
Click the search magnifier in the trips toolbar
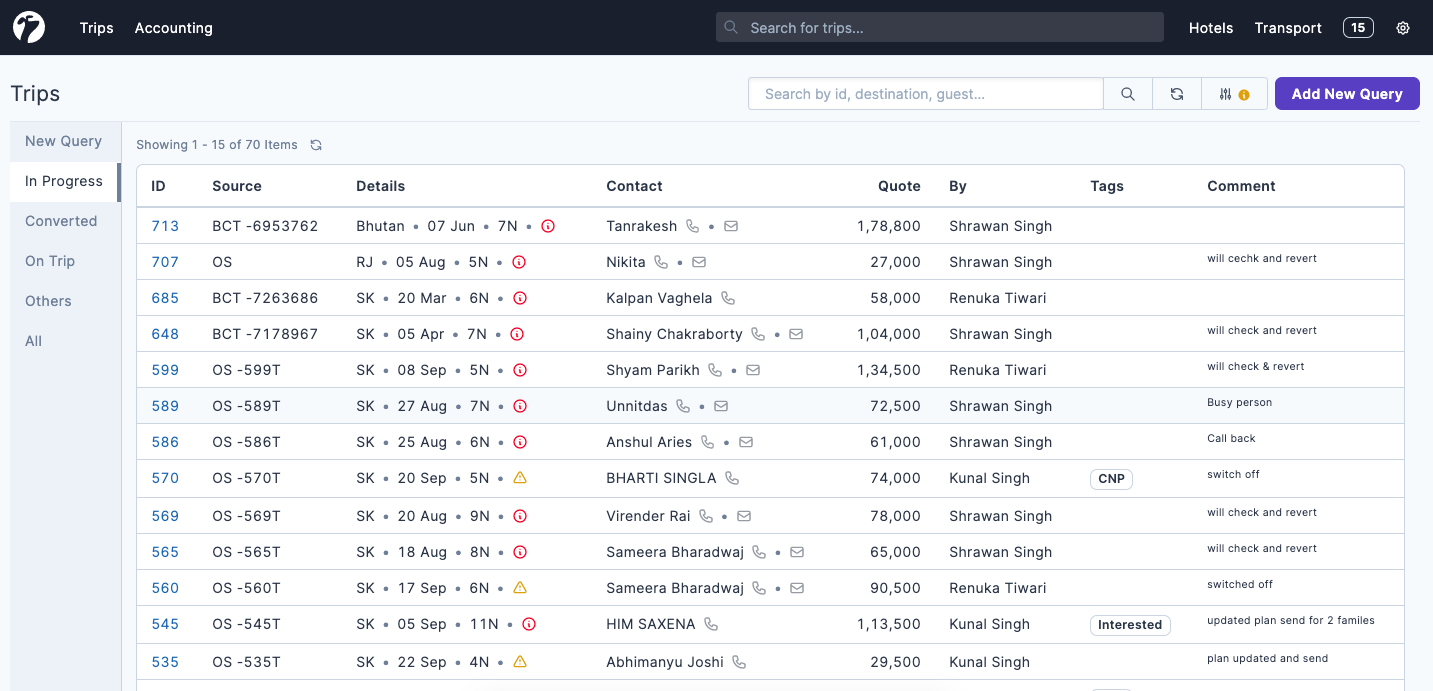(x=1127, y=93)
